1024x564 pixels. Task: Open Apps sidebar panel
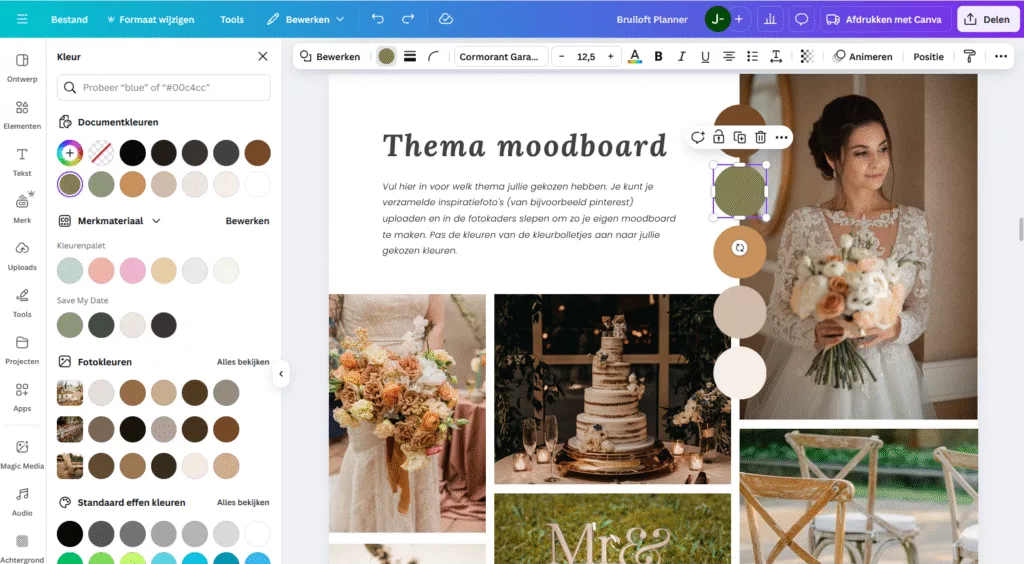click(x=22, y=396)
